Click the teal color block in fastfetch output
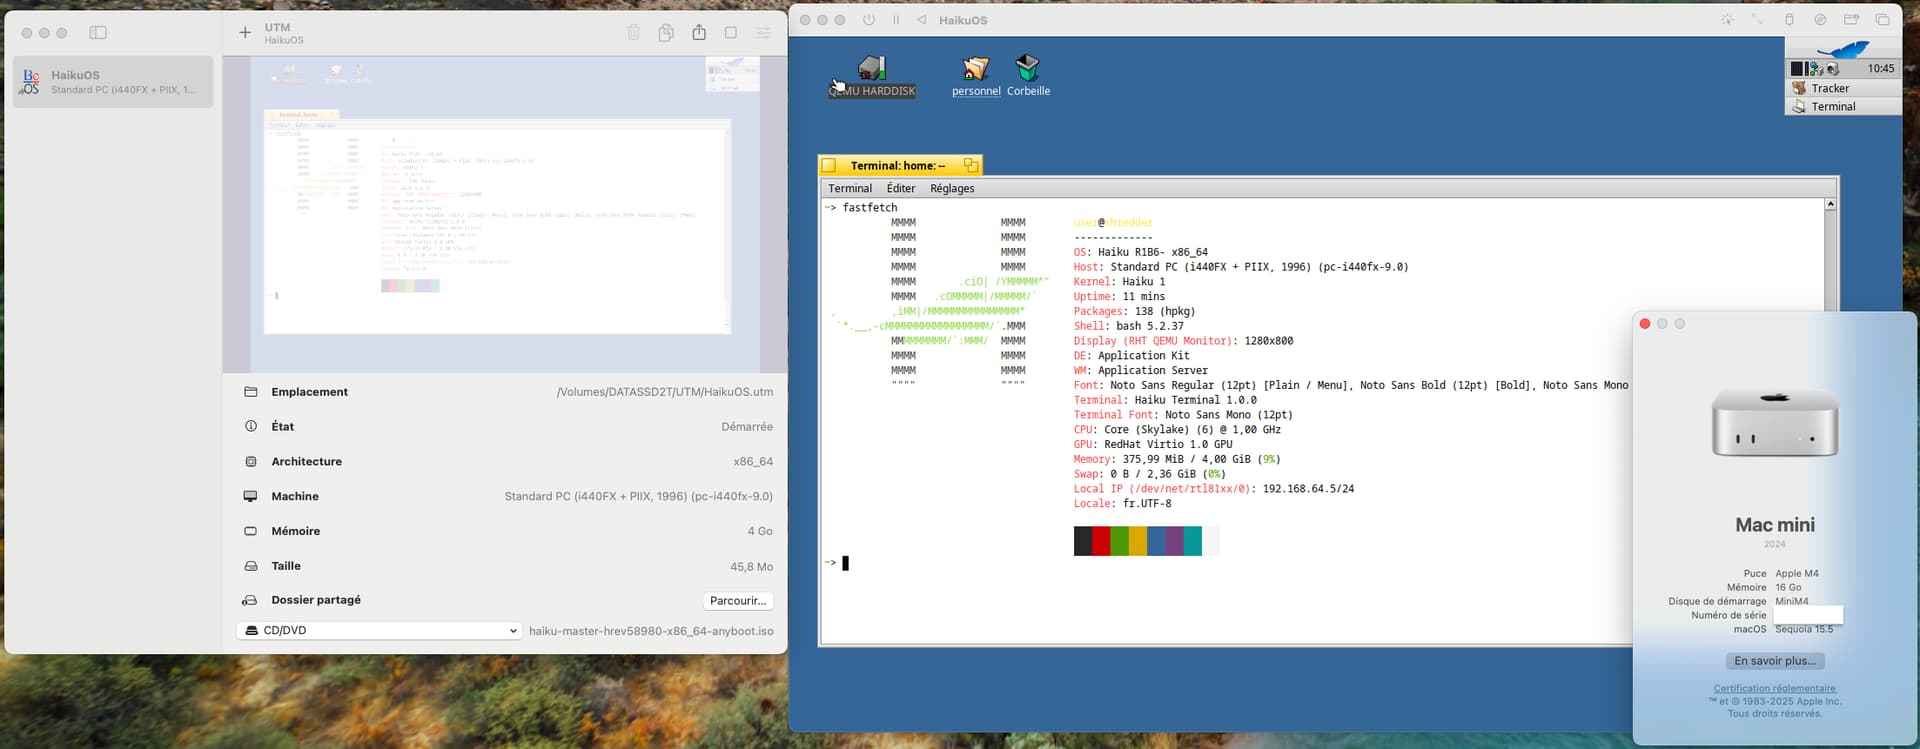The height and width of the screenshot is (749, 1920). pos(1192,541)
